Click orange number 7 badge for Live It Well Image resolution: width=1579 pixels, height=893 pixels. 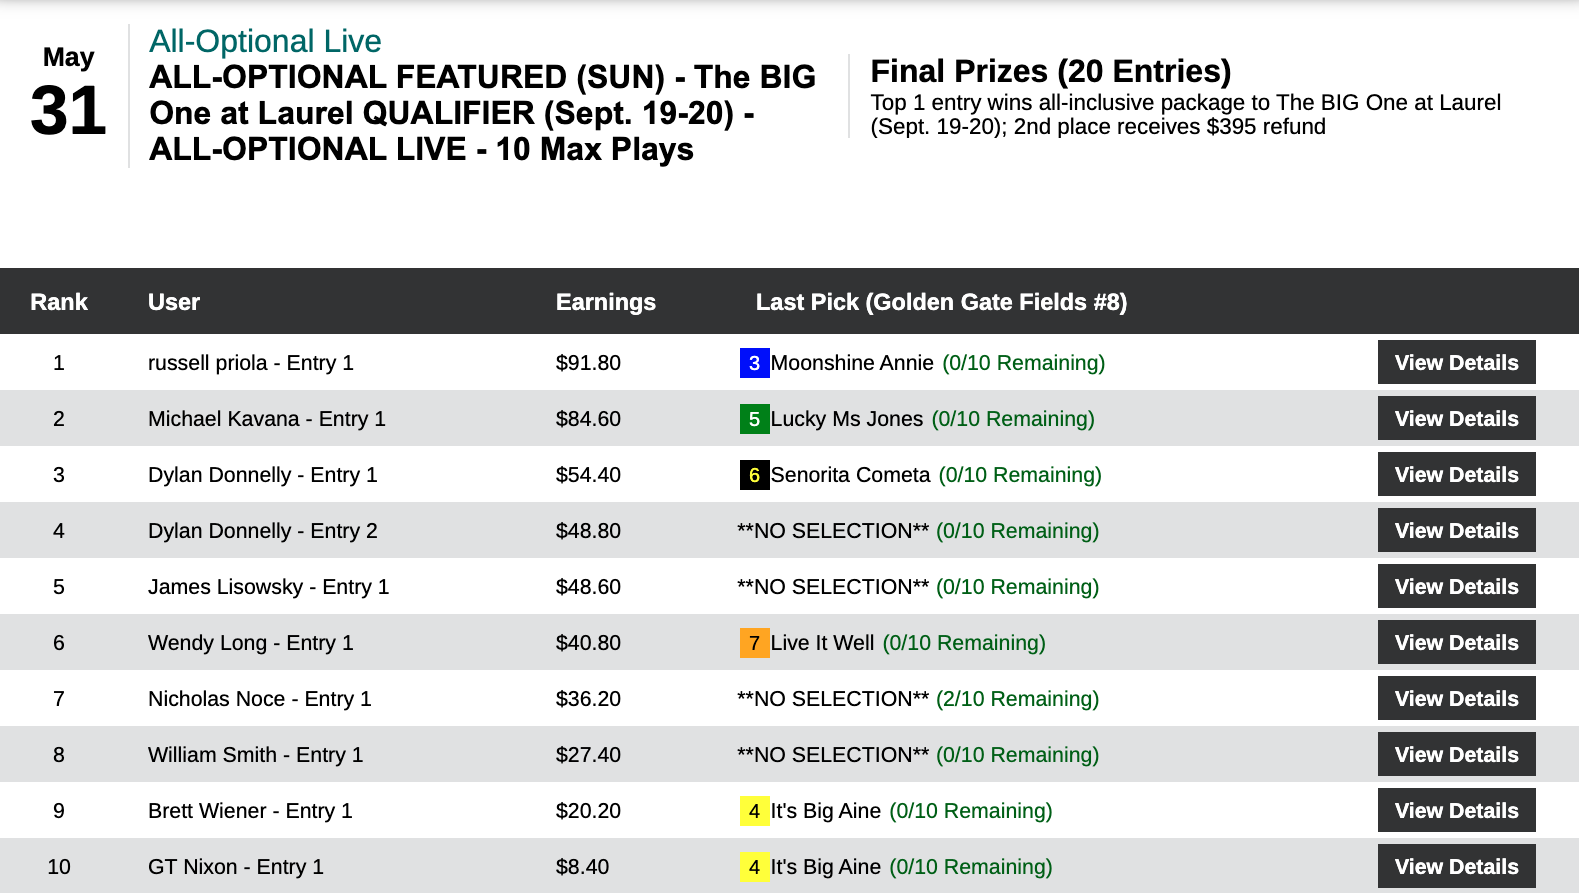coord(754,643)
